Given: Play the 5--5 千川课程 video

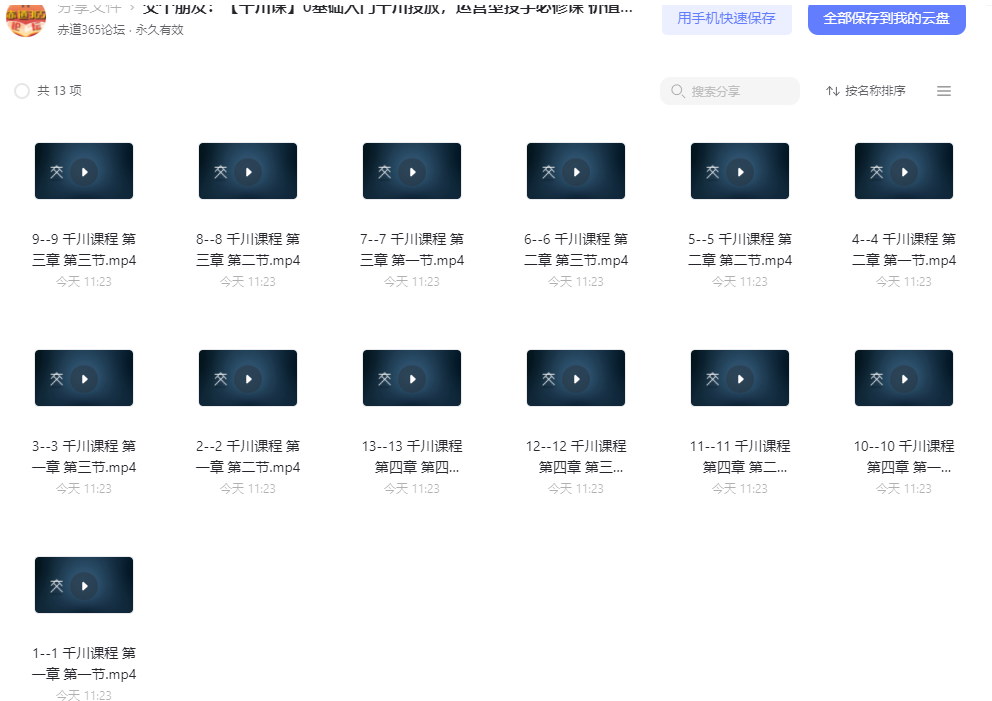Looking at the screenshot, I should [740, 171].
